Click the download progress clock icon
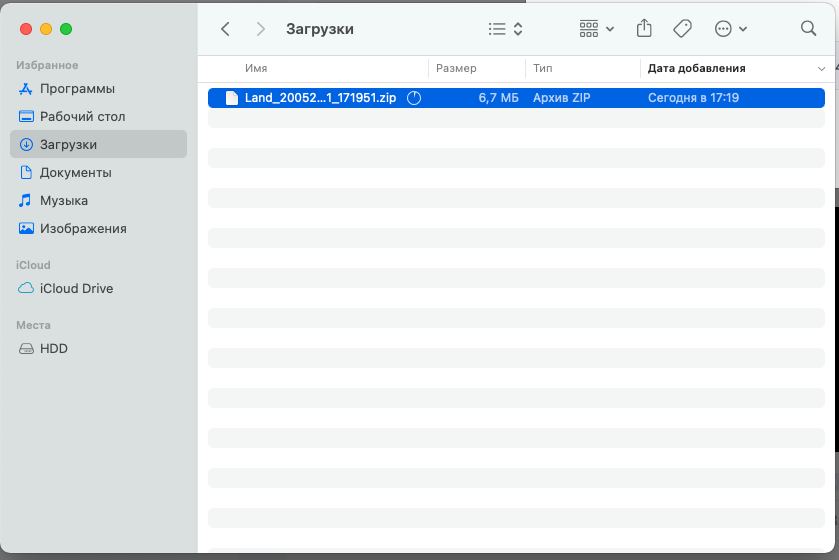Screen dimensions: 839x560 point(415,98)
